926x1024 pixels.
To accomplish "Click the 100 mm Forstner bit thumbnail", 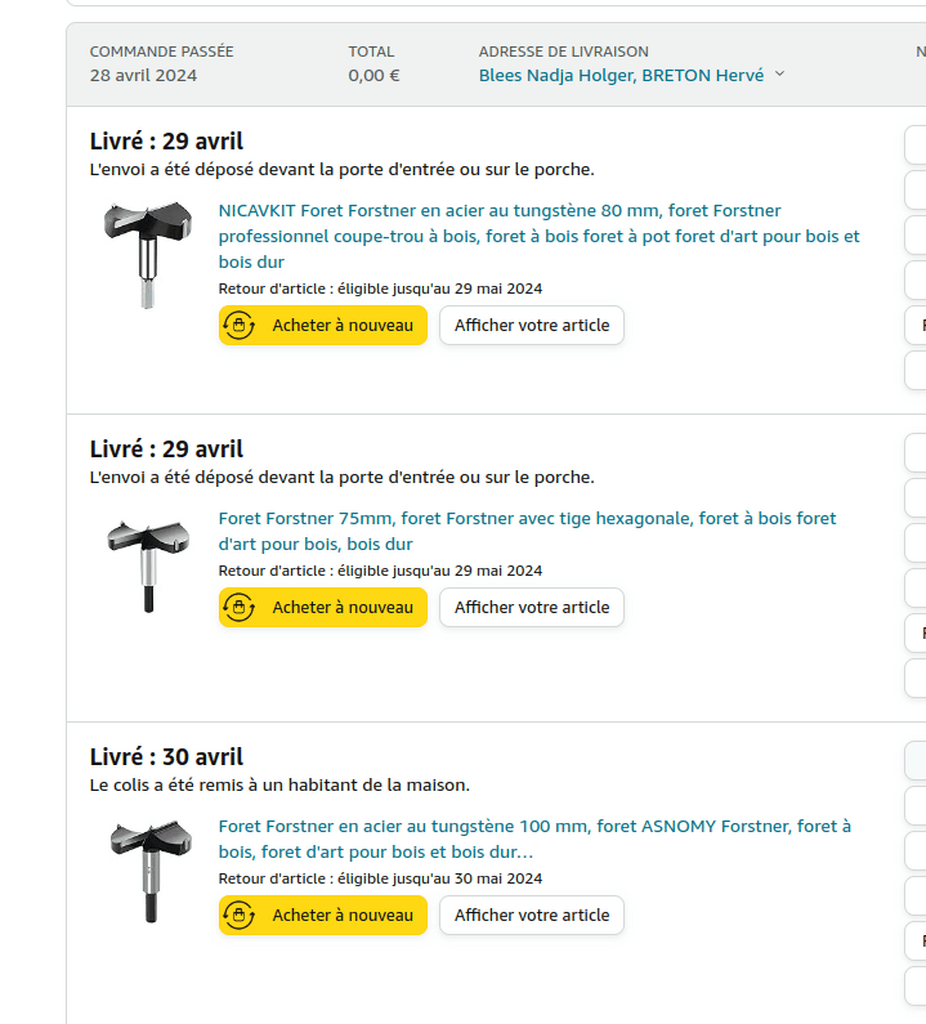I will (151, 871).
